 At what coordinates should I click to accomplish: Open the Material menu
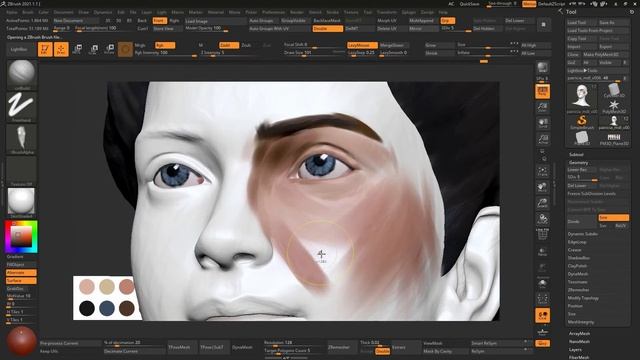[216, 12]
